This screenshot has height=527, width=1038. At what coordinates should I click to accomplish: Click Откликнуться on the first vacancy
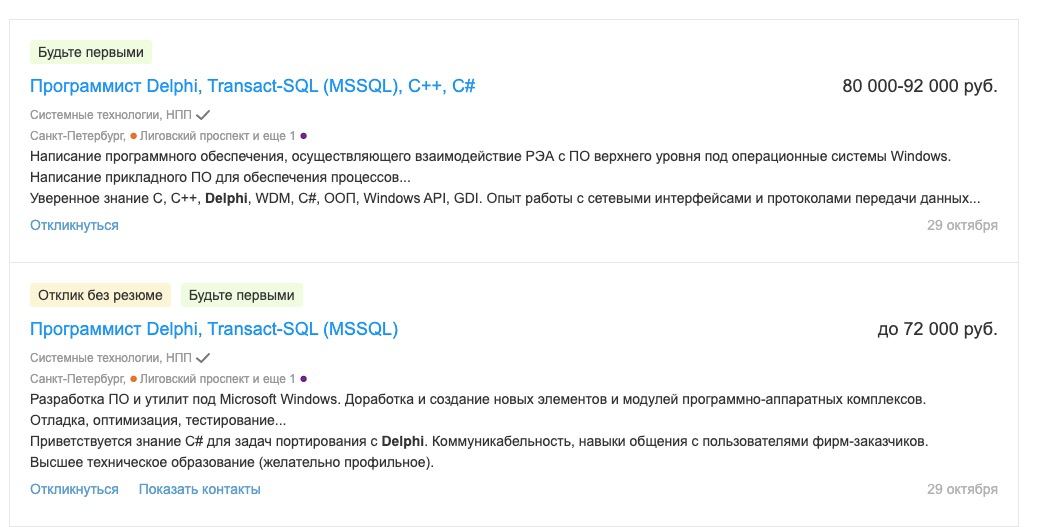(74, 225)
